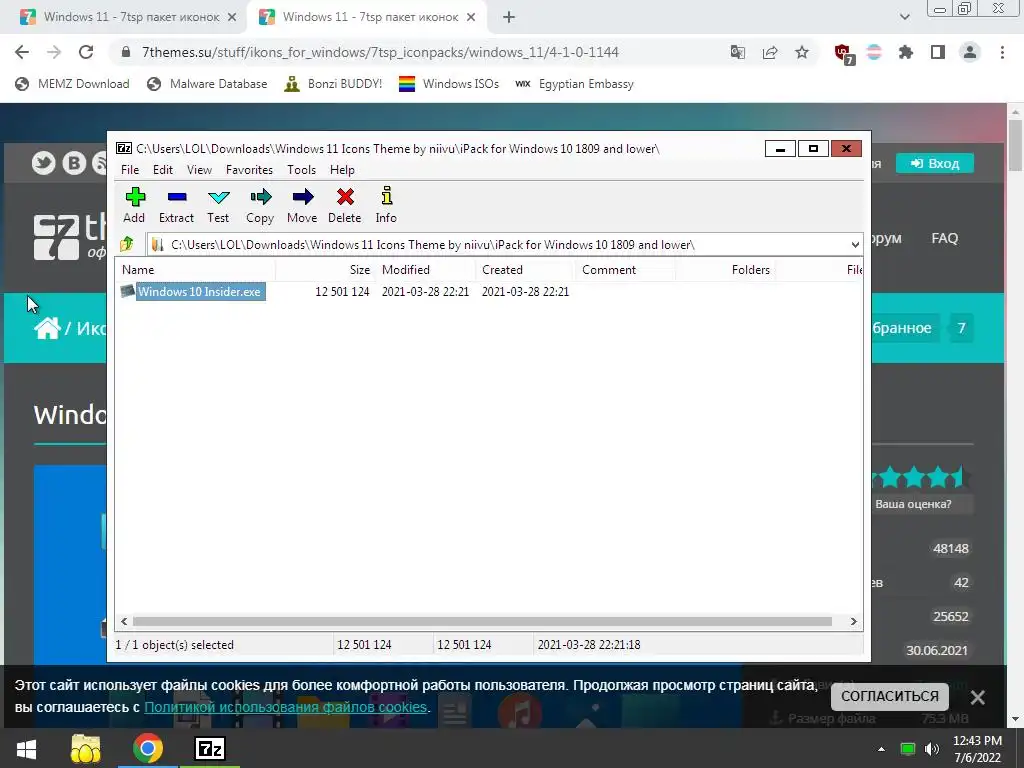Open the Favorites menu
This screenshot has height=768, width=1024.
click(249, 170)
